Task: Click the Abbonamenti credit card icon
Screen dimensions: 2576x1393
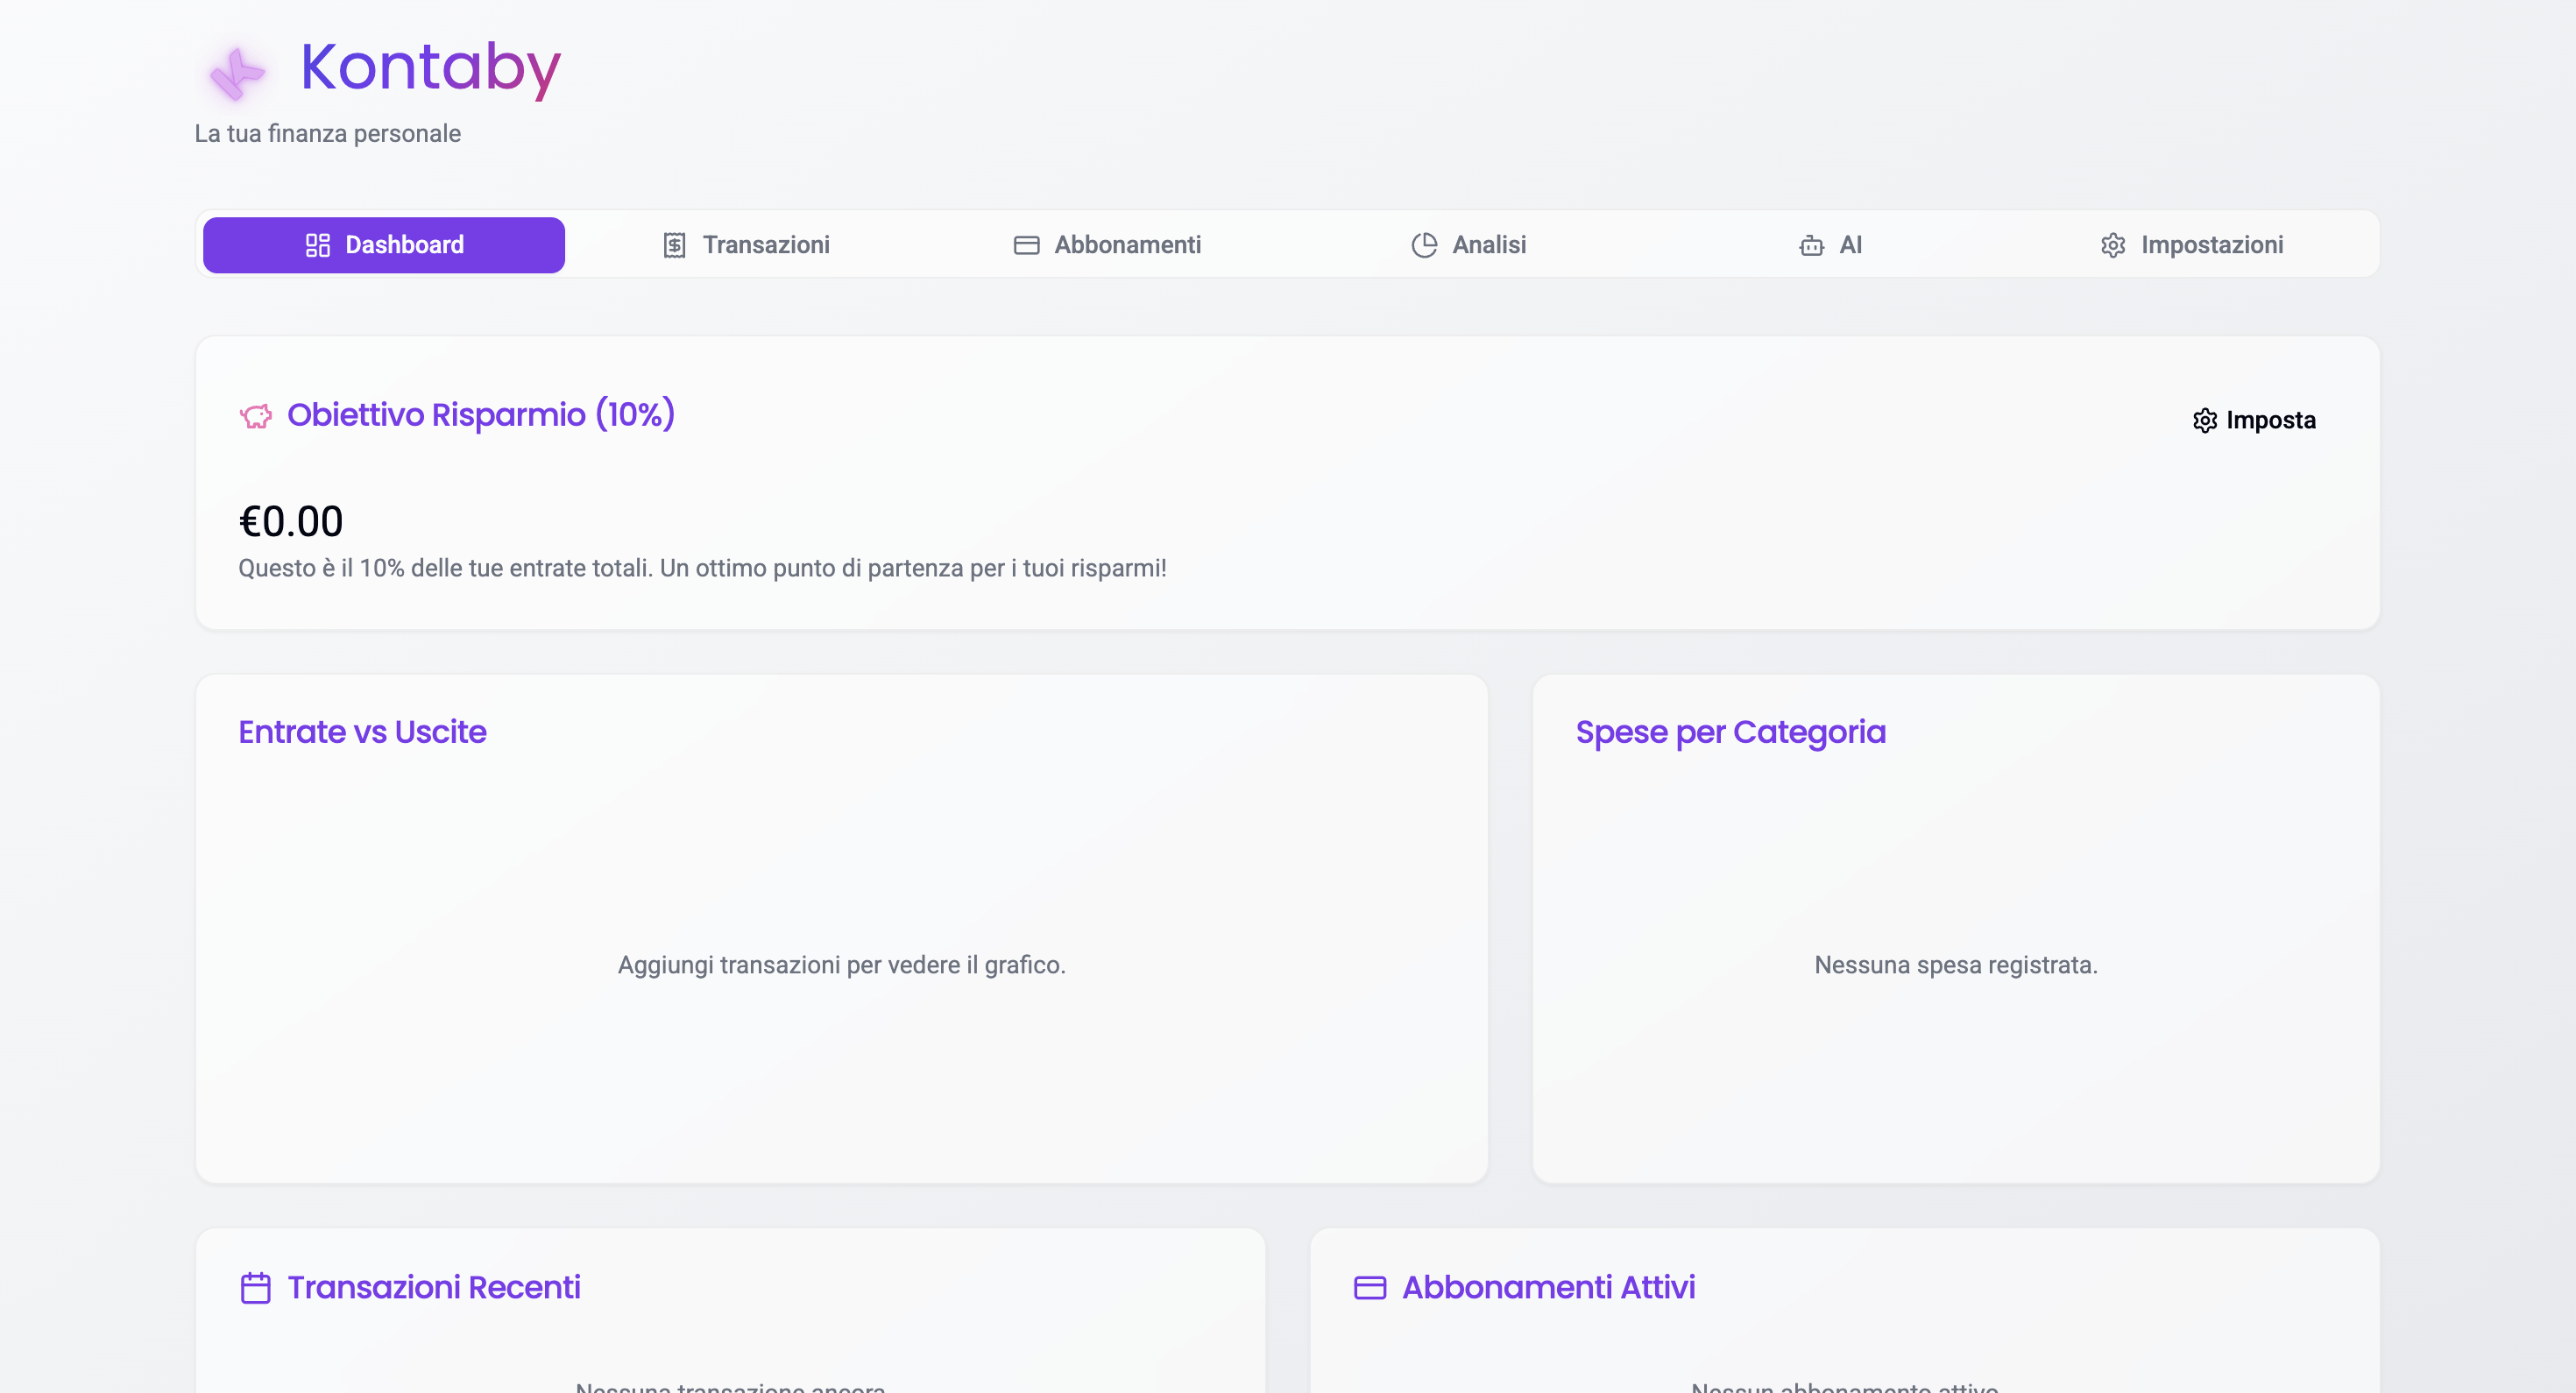Action: pos(1026,245)
